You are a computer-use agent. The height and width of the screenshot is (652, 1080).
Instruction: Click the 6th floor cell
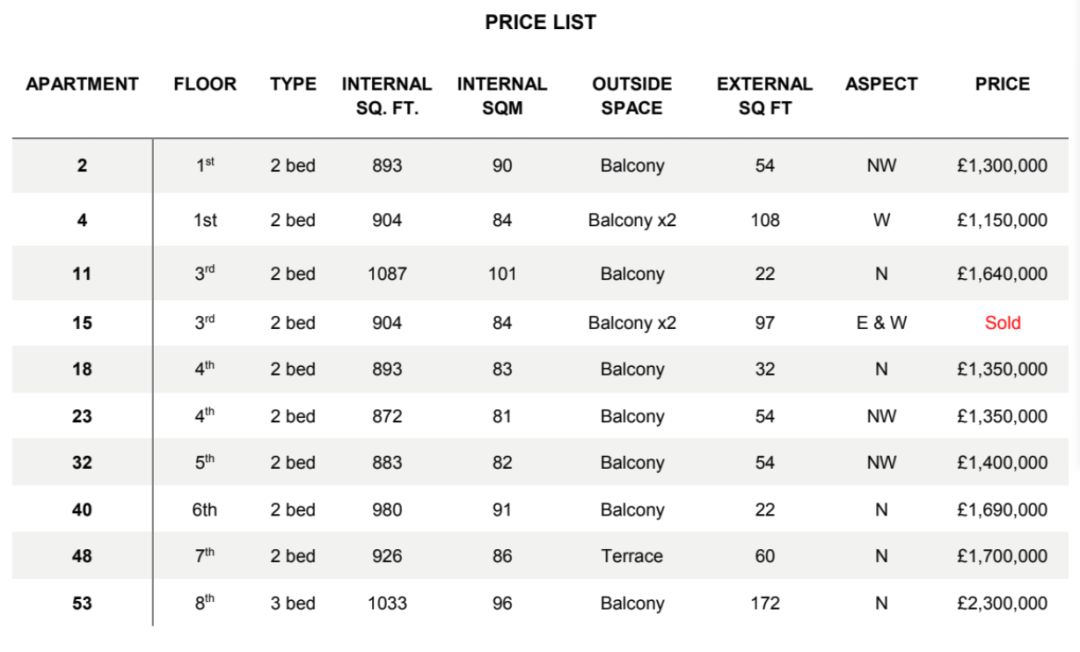205,509
